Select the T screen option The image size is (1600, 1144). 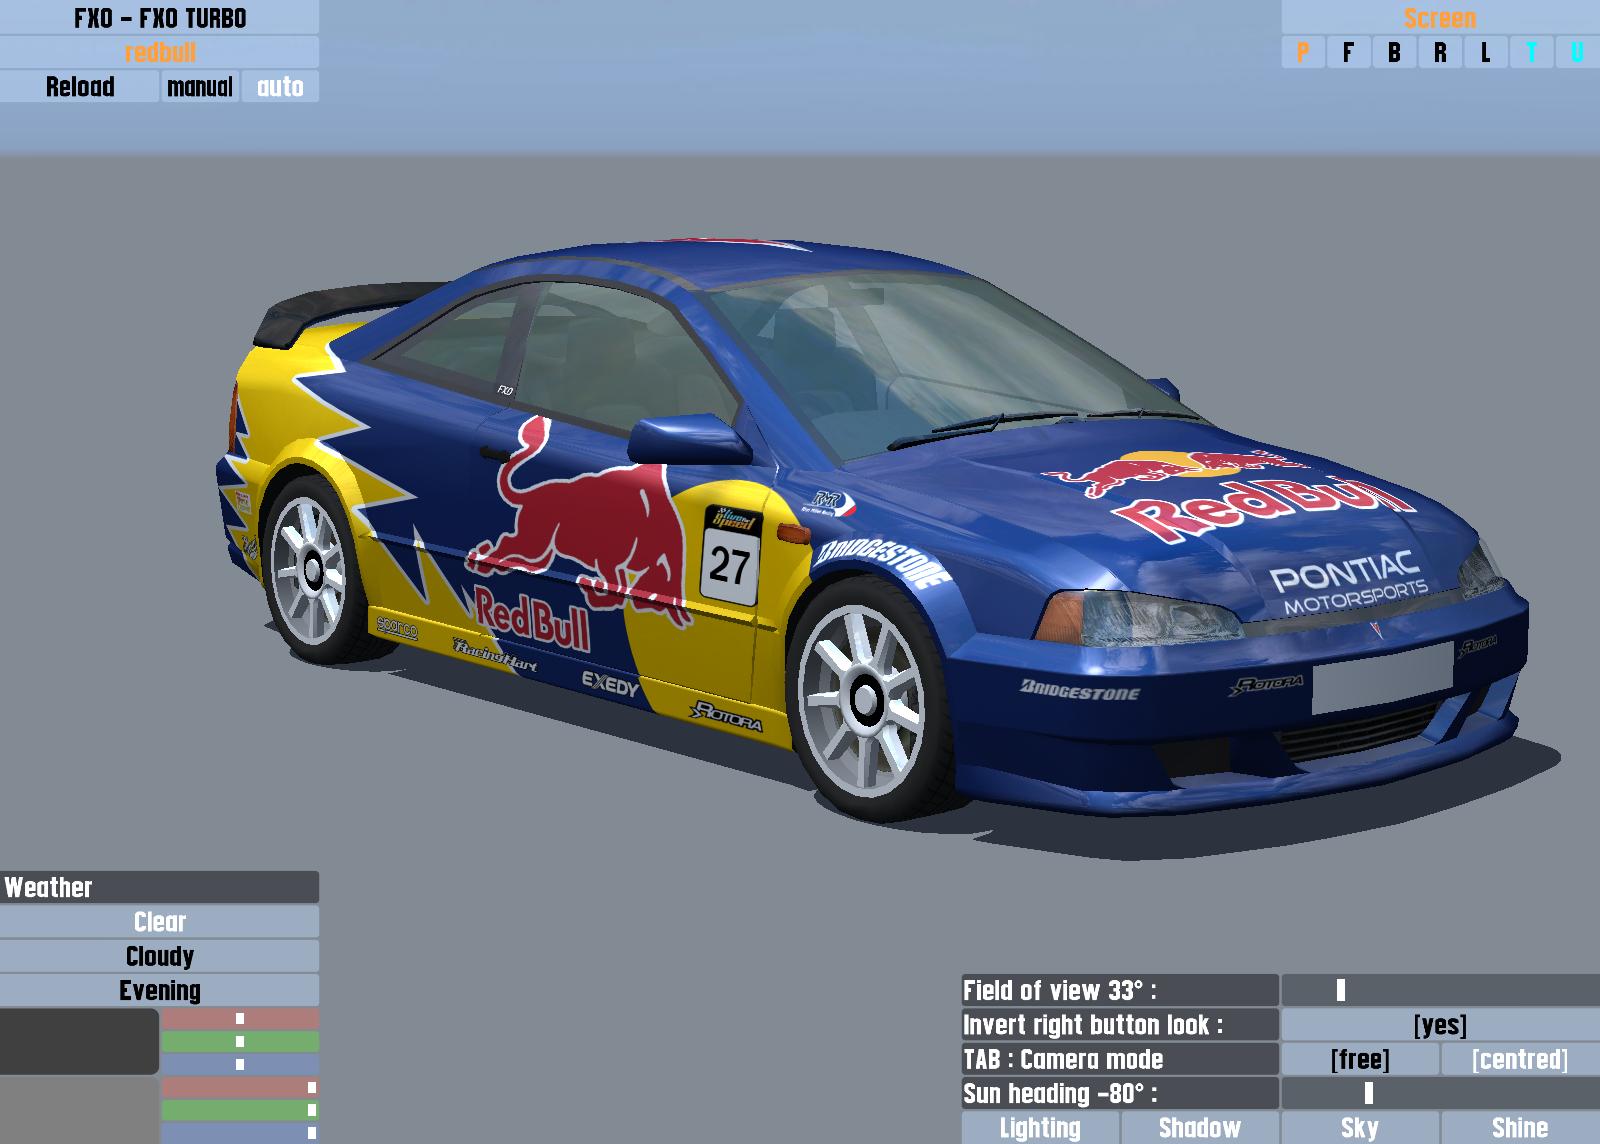coord(1531,52)
